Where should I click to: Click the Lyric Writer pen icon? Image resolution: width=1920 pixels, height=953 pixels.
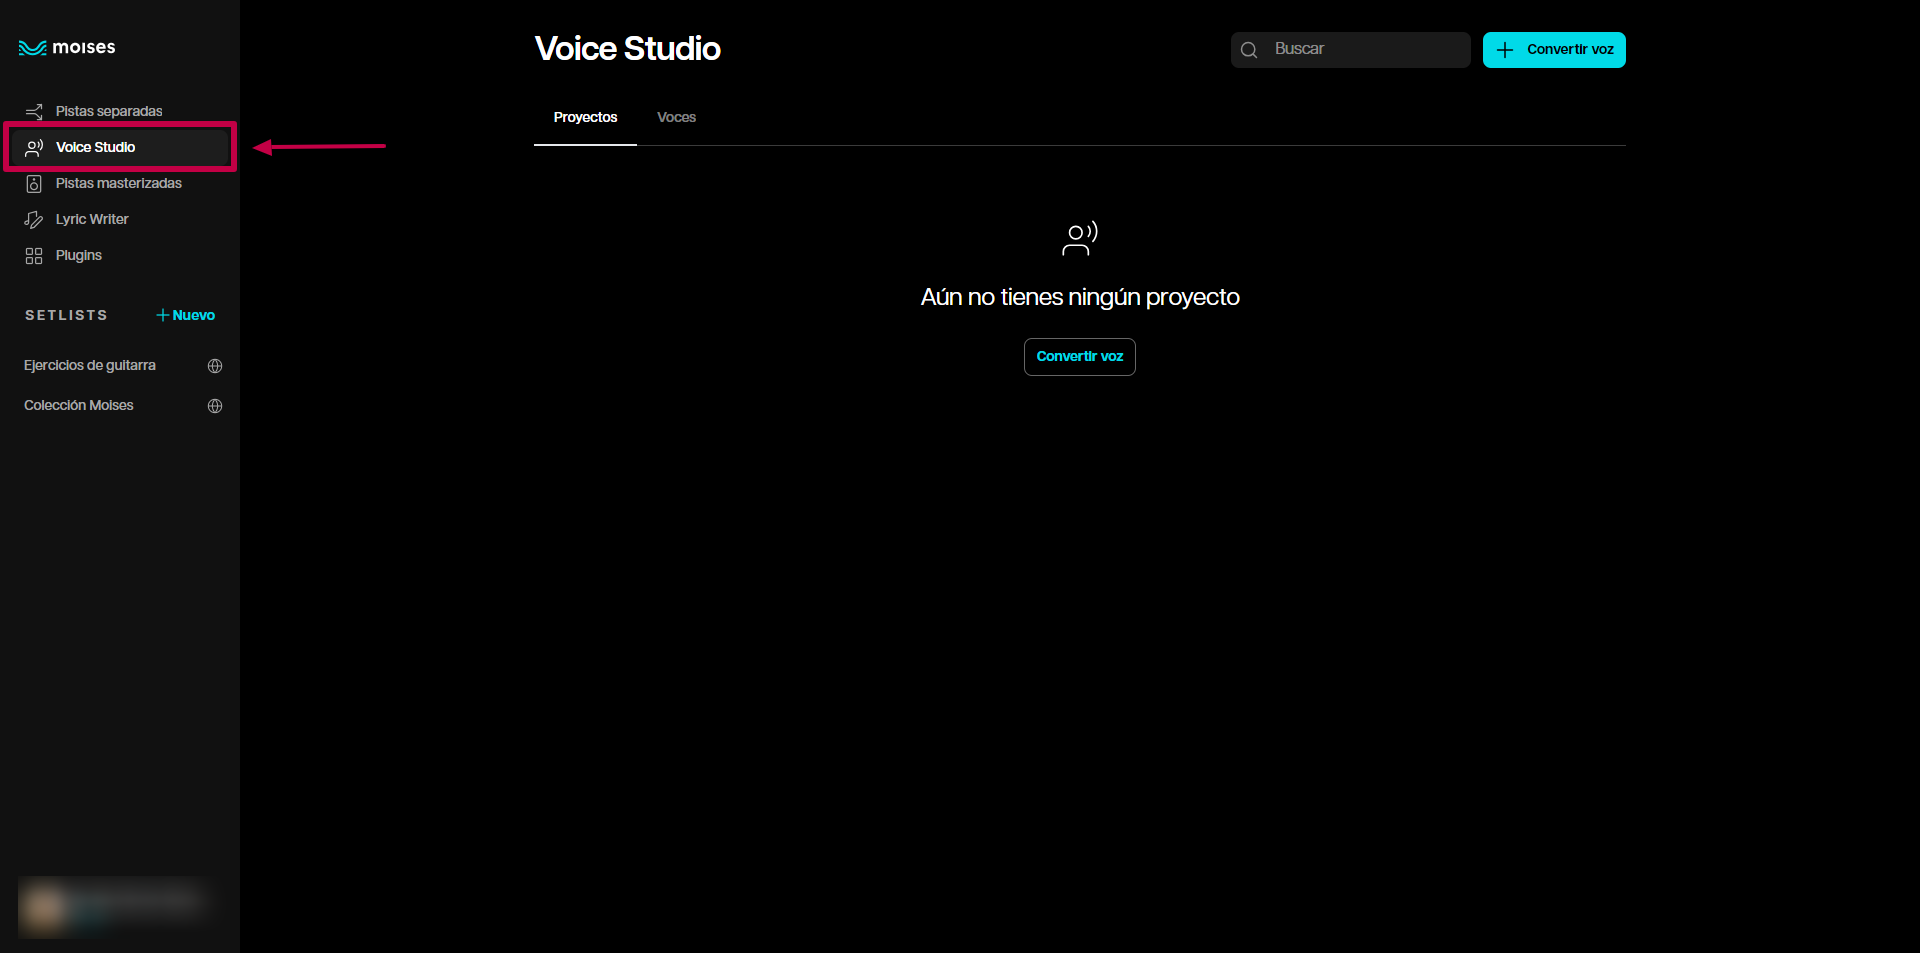[x=34, y=220]
